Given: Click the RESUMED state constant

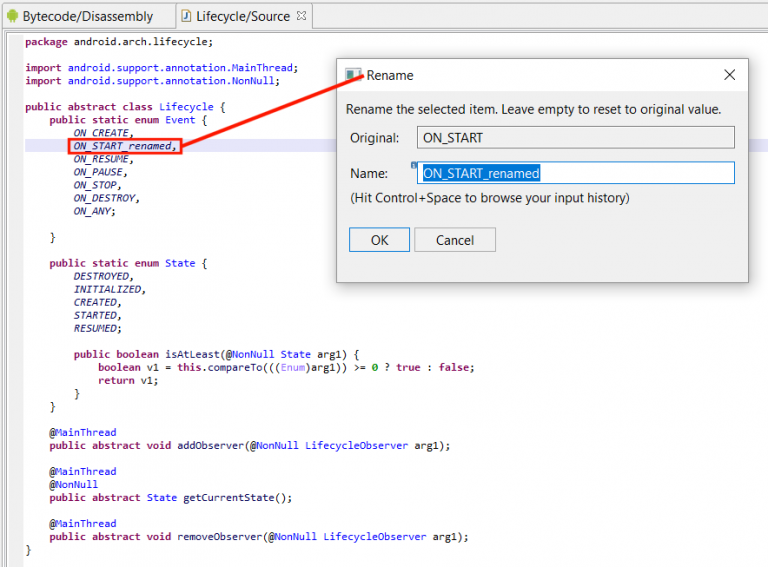Looking at the screenshot, I should pyautogui.click(x=96, y=328).
